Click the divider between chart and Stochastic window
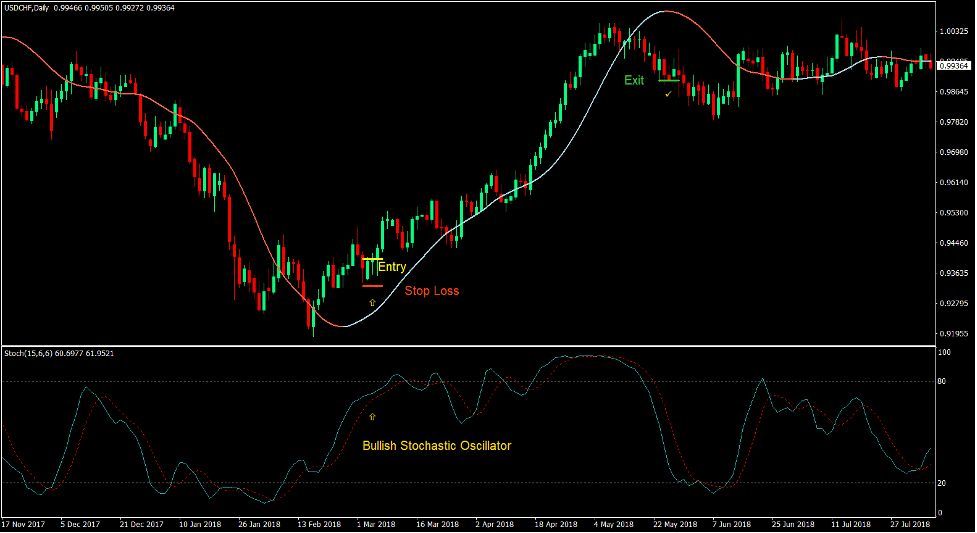The height and width of the screenshot is (533, 977). pos(470,346)
